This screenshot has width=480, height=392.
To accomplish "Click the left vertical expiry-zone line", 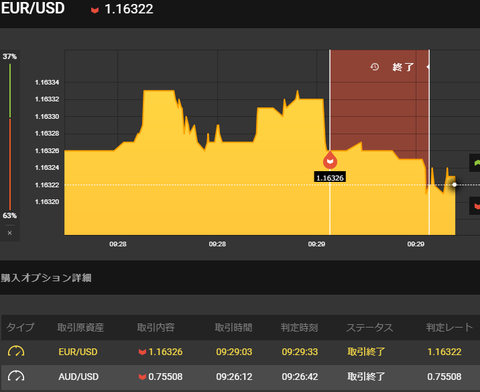I will [330, 142].
